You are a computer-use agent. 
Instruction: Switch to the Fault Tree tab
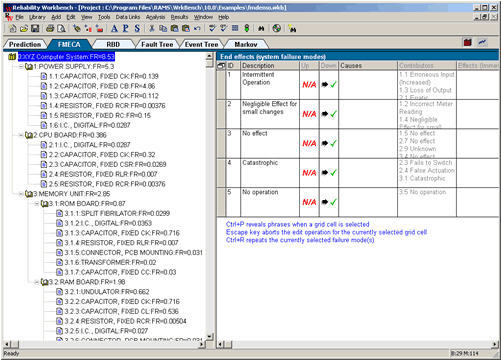(x=157, y=44)
